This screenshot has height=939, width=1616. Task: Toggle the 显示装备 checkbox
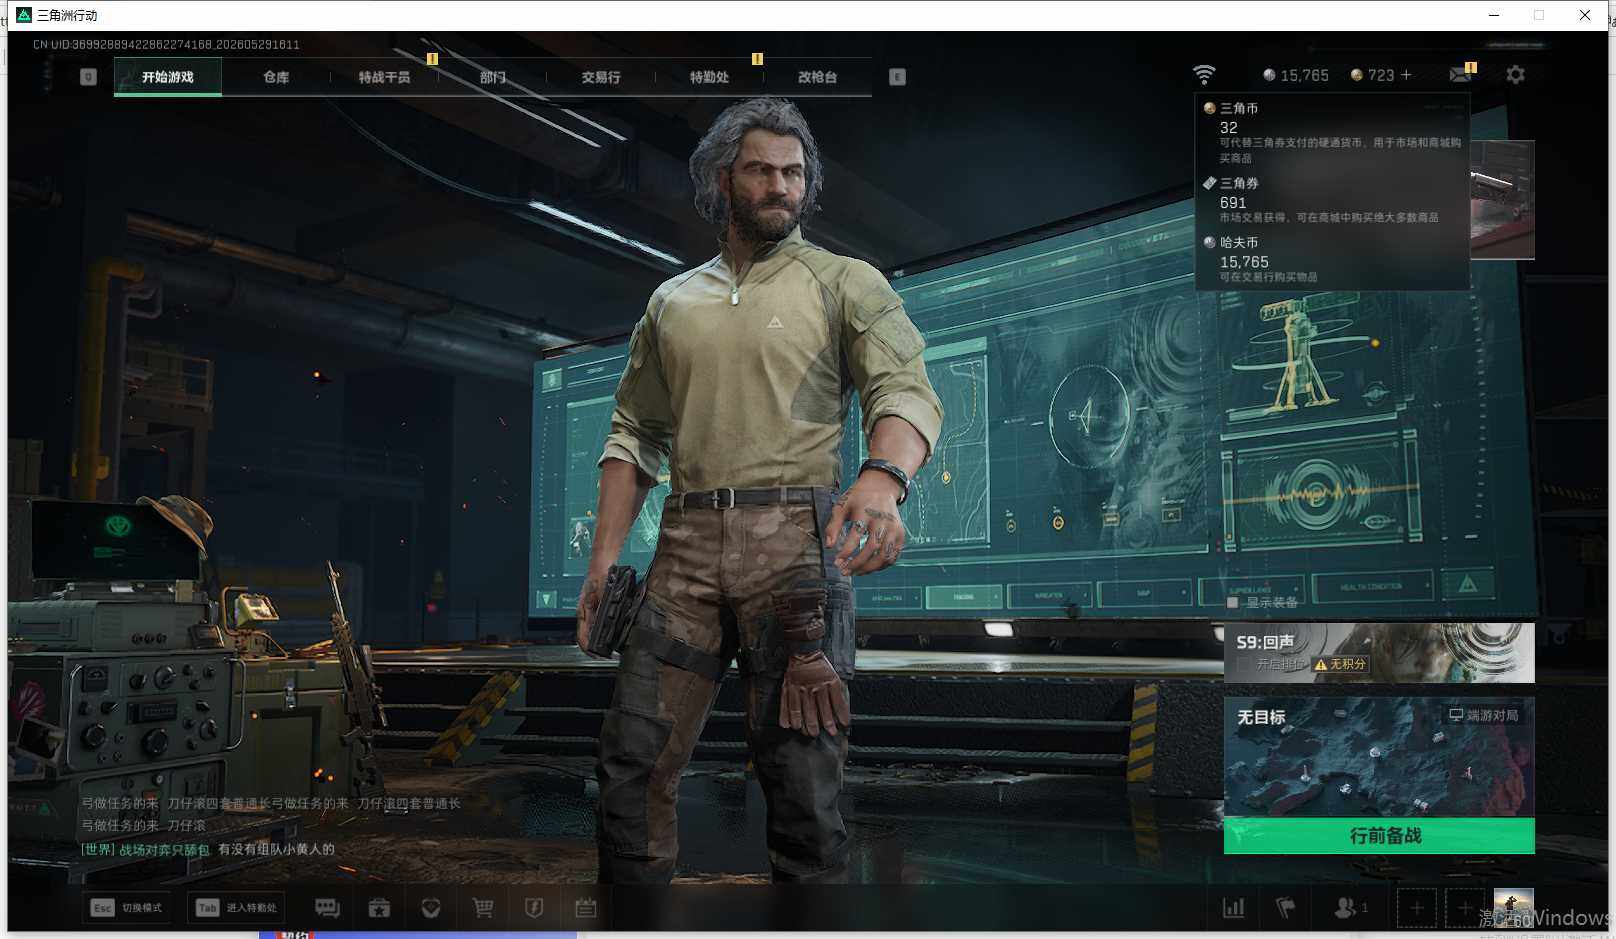click(x=1232, y=602)
